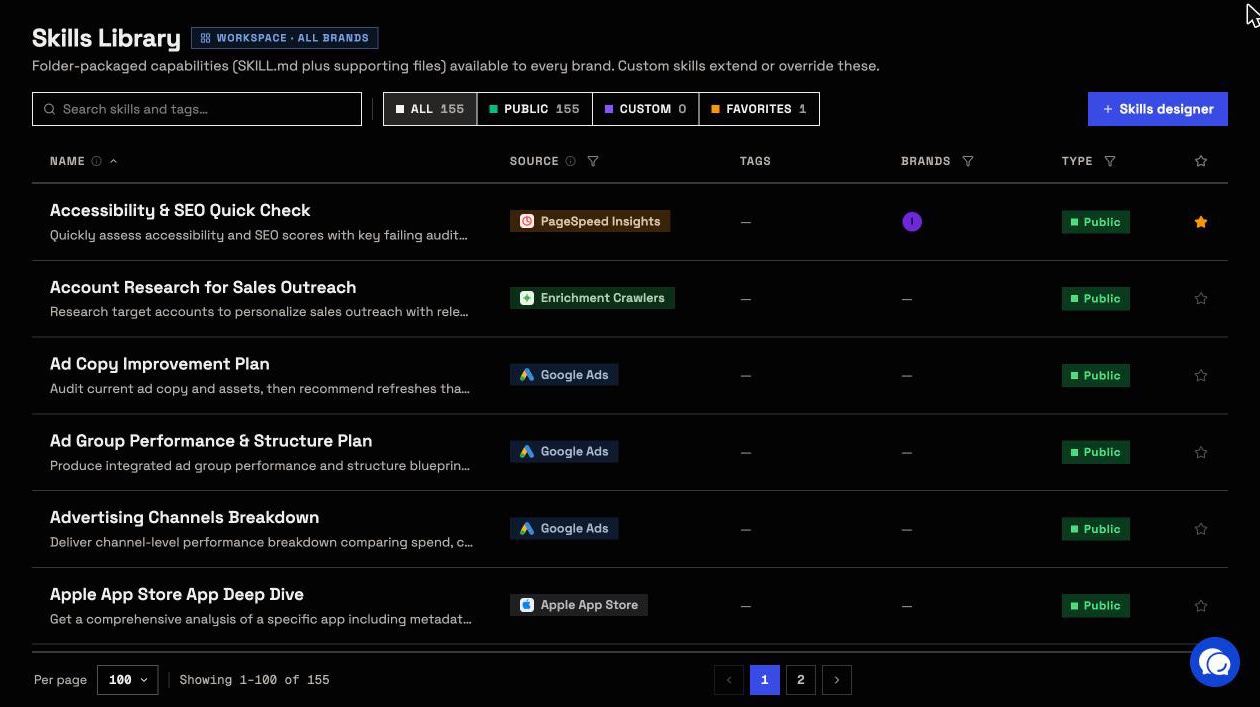Image resolution: width=1260 pixels, height=707 pixels.
Task: Star the Ad Copy Improvement Plan row
Action: click(1201, 375)
